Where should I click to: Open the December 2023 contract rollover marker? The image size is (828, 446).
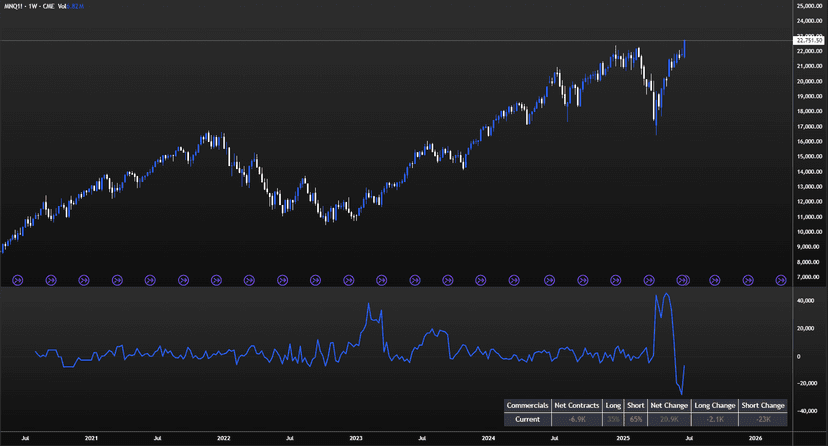(481, 280)
